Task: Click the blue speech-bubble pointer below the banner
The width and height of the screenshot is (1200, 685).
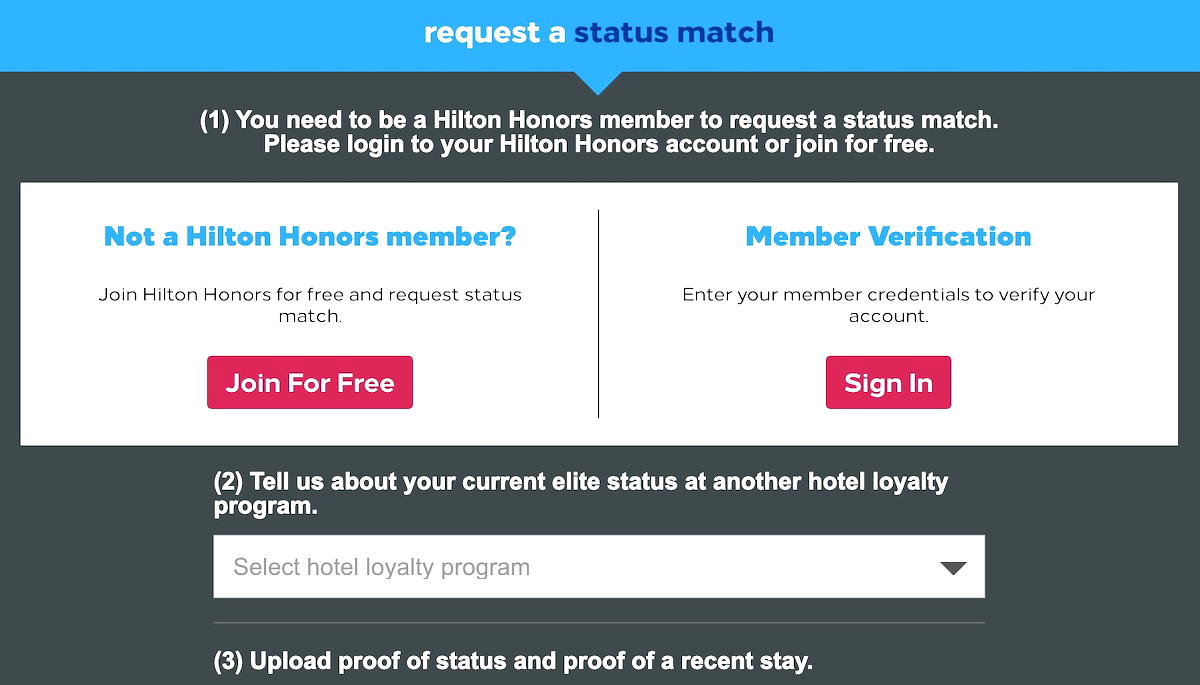Action: [x=600, y=82]
